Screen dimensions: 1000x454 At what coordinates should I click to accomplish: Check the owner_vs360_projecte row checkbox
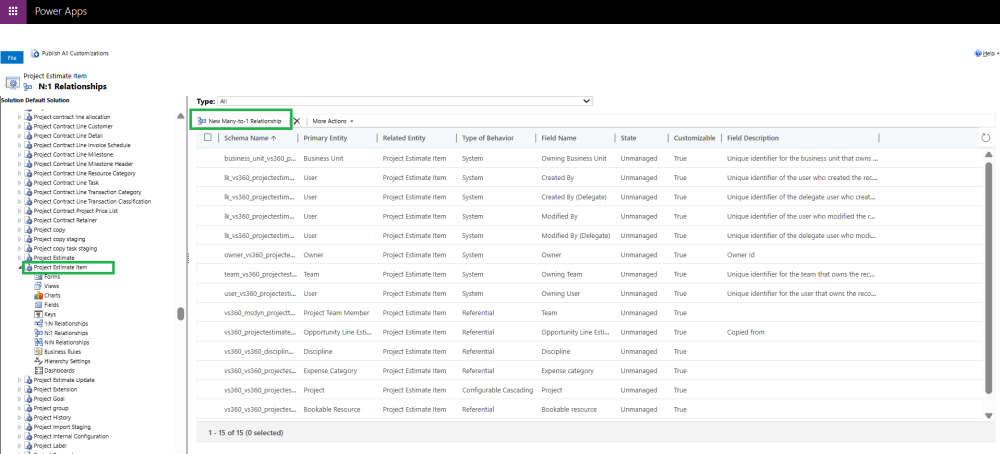point(208,254)
